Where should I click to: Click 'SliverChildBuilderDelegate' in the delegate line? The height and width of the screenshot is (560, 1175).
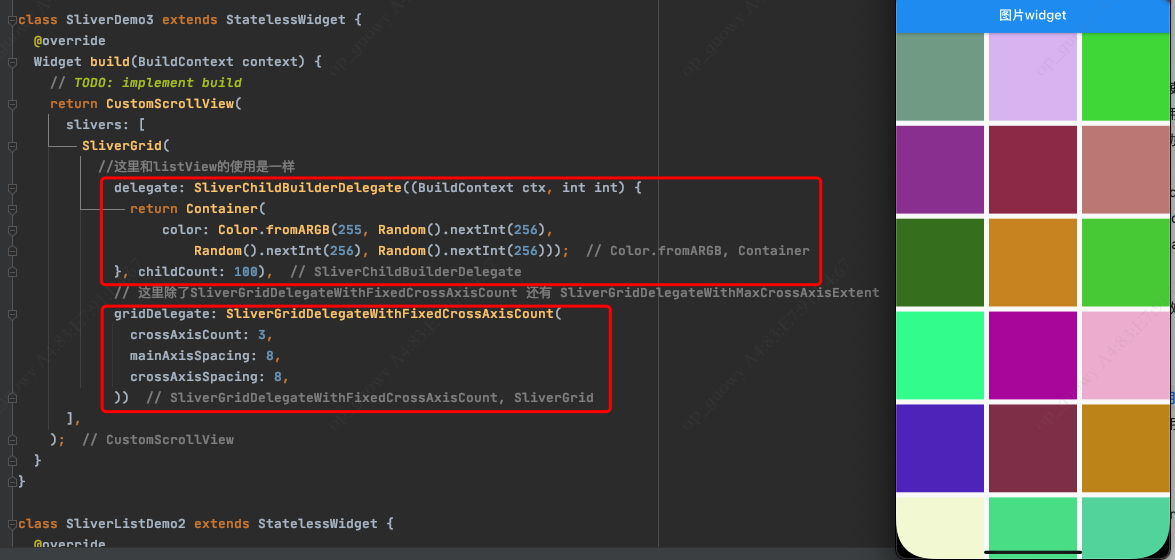click(x=297, y=187)
